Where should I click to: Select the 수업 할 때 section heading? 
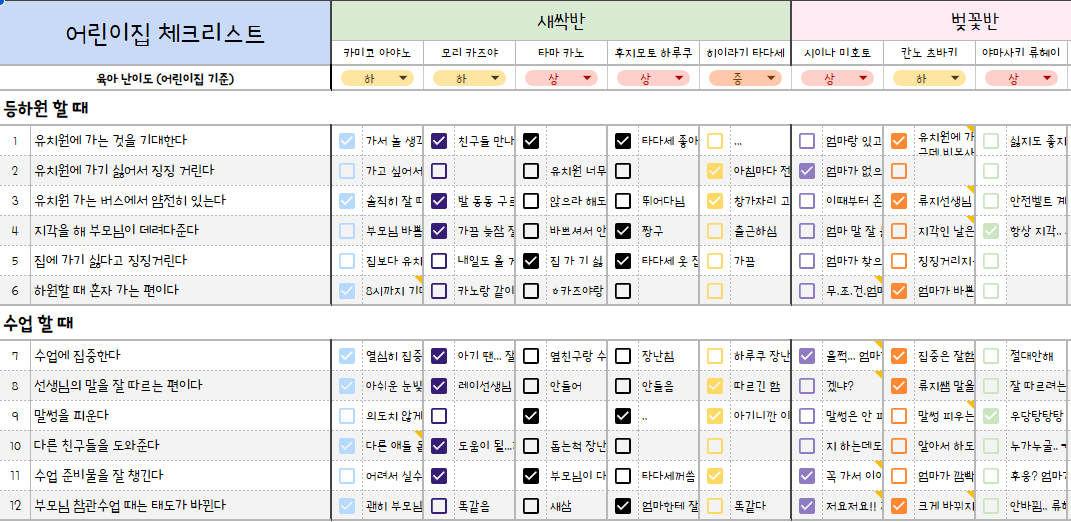pos(38,322)
